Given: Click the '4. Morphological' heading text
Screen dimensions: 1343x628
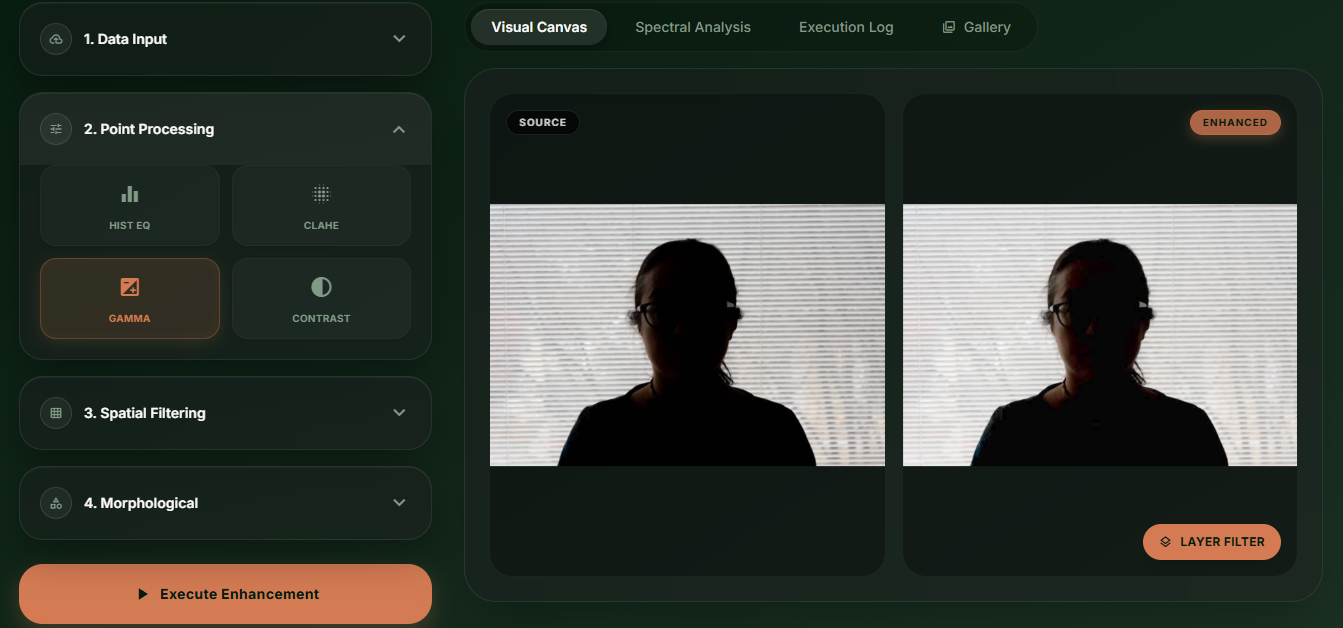Looking at the screenshot, I should (x=141, y=503).
